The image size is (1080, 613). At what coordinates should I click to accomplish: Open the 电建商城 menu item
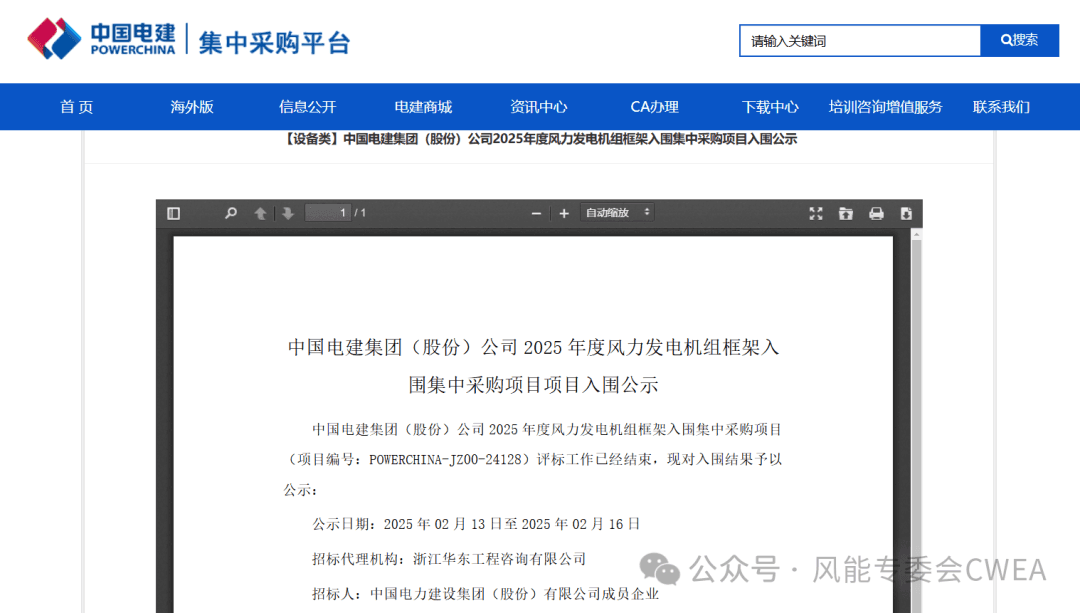pyautogui.click(x=423, y=107)
